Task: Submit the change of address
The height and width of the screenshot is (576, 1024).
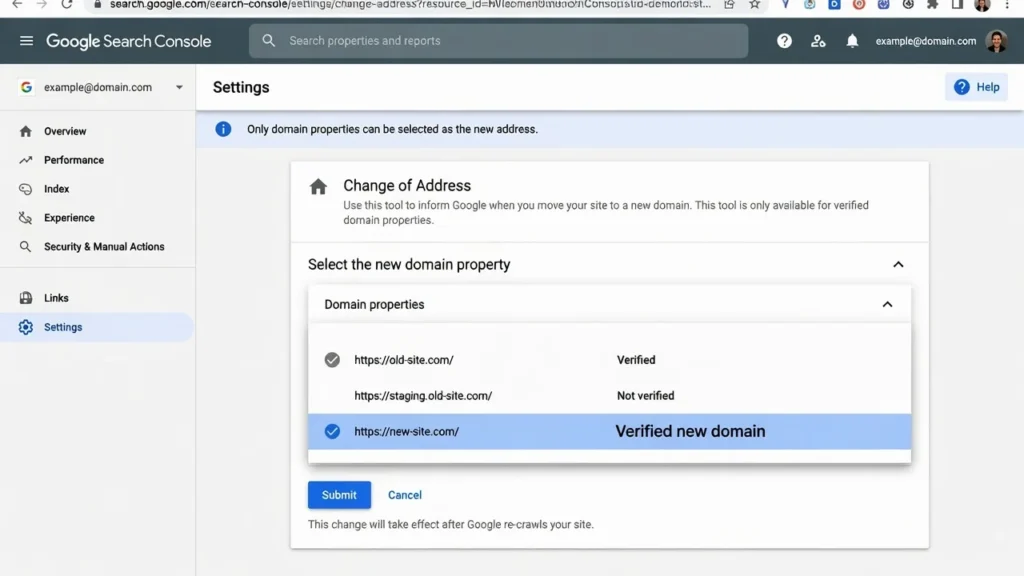Action: [x=340, y=495]
